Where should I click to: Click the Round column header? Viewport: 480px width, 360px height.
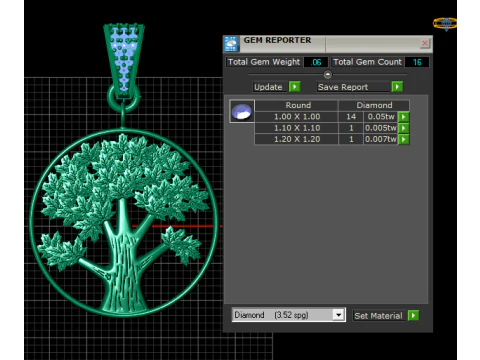click(x=297, y=105)
